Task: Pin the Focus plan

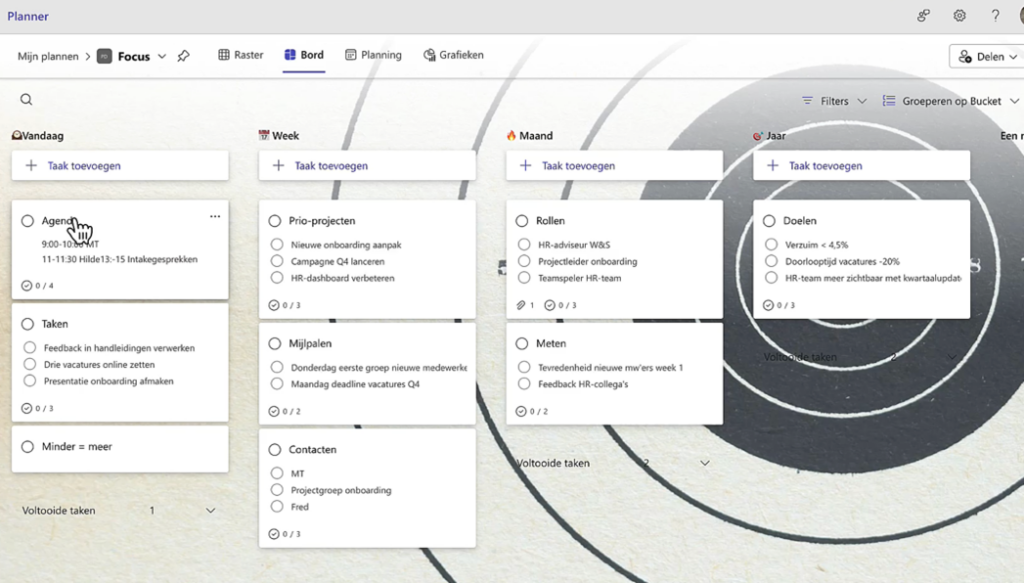Action: click(183, 57)
